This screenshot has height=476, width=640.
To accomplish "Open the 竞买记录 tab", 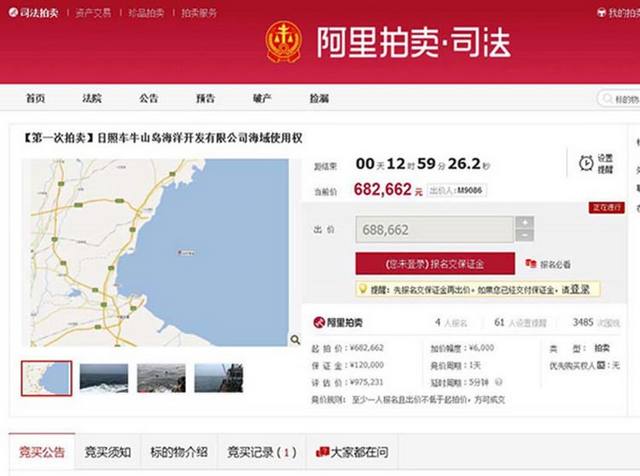I will click(x=260, y=453).
